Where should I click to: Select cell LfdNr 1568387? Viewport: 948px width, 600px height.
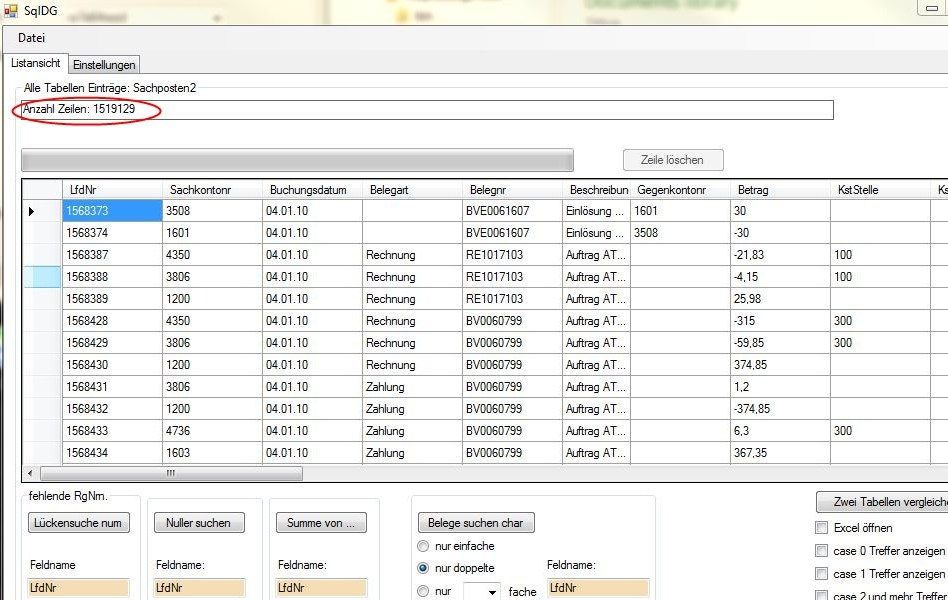pyautogui.click(x=112, y=255)
